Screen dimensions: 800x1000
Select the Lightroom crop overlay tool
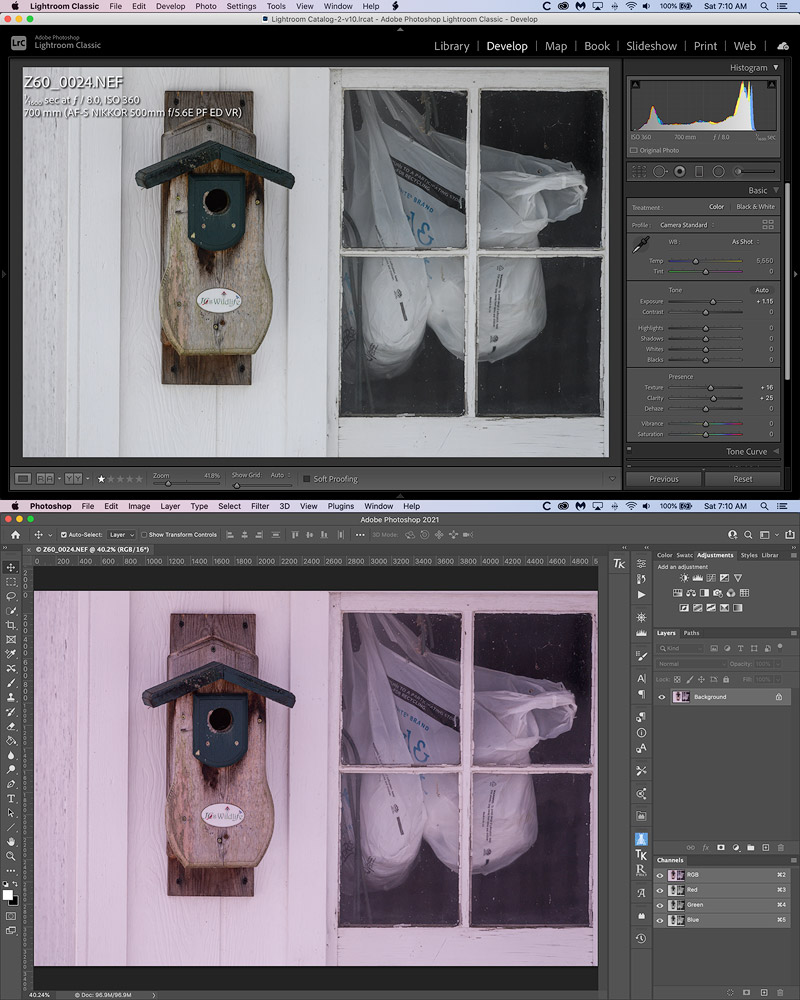pyautogui.click(x=639, y=171)
